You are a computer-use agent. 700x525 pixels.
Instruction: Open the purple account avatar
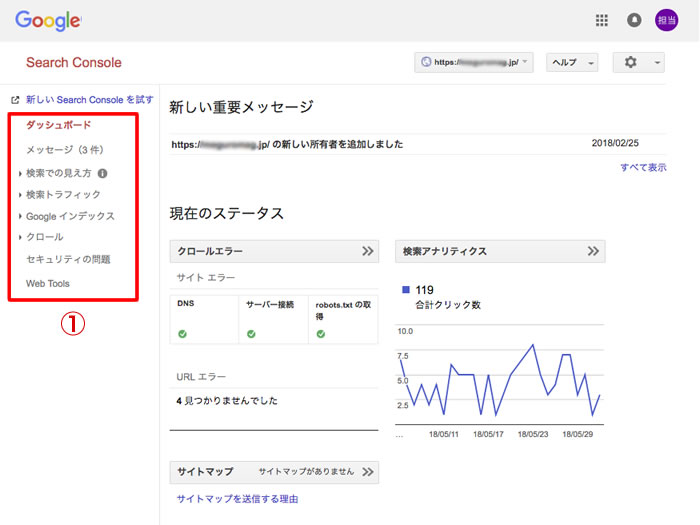pos(666,20)
